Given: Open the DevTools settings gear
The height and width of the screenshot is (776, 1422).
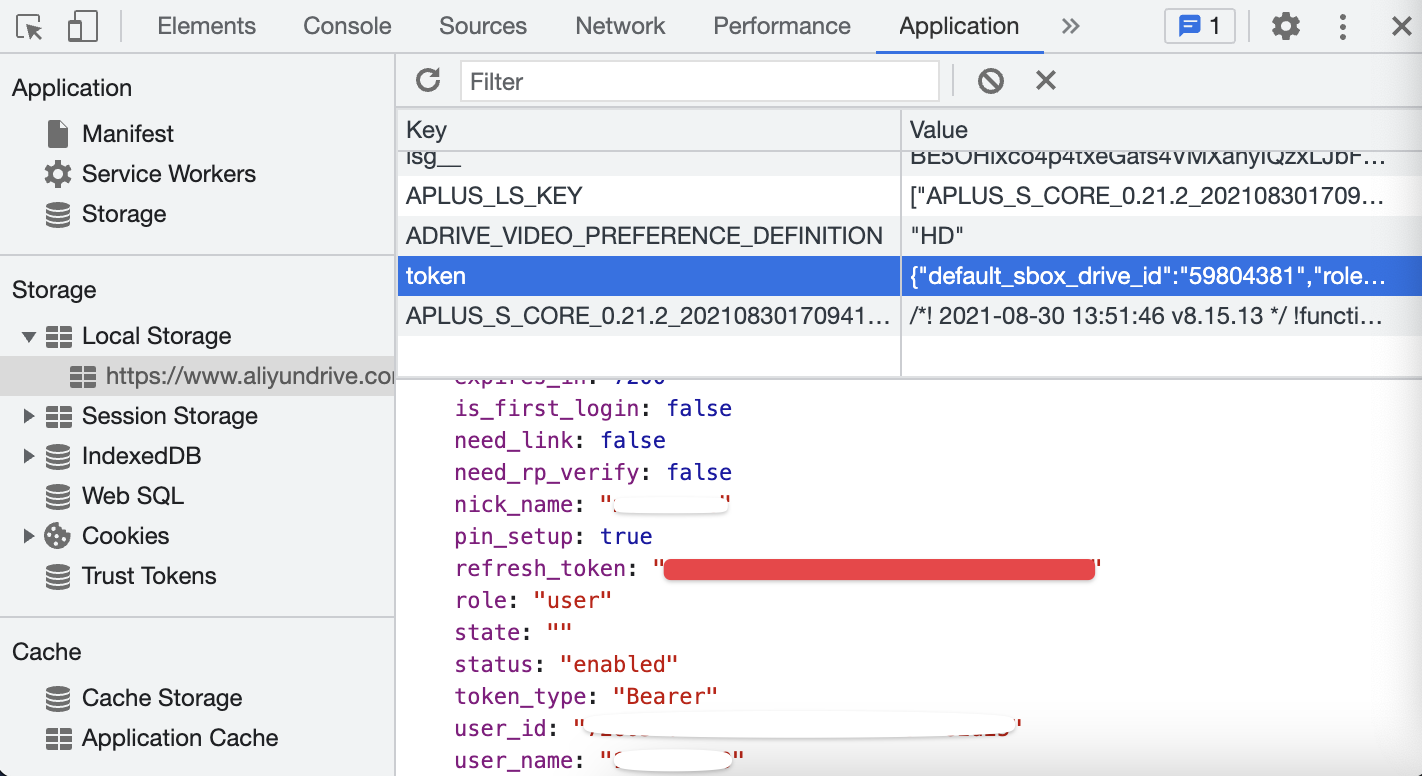Looking at the screenshot, I should coord(1284,26).
